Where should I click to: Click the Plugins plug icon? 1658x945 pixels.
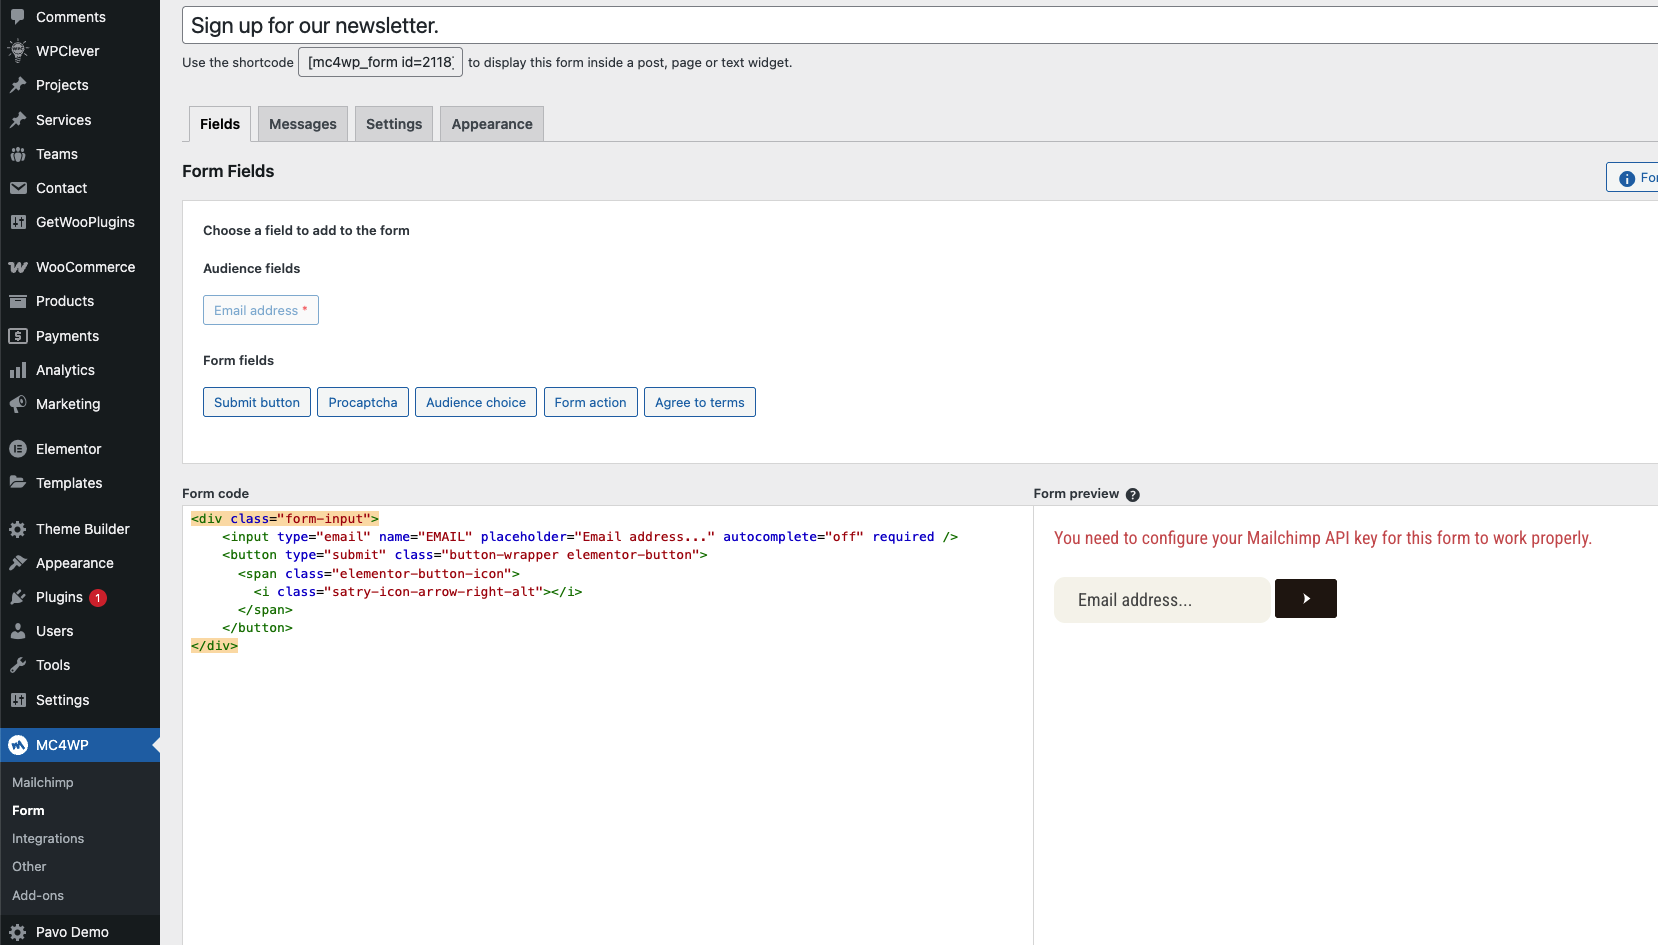coord(18,597)
